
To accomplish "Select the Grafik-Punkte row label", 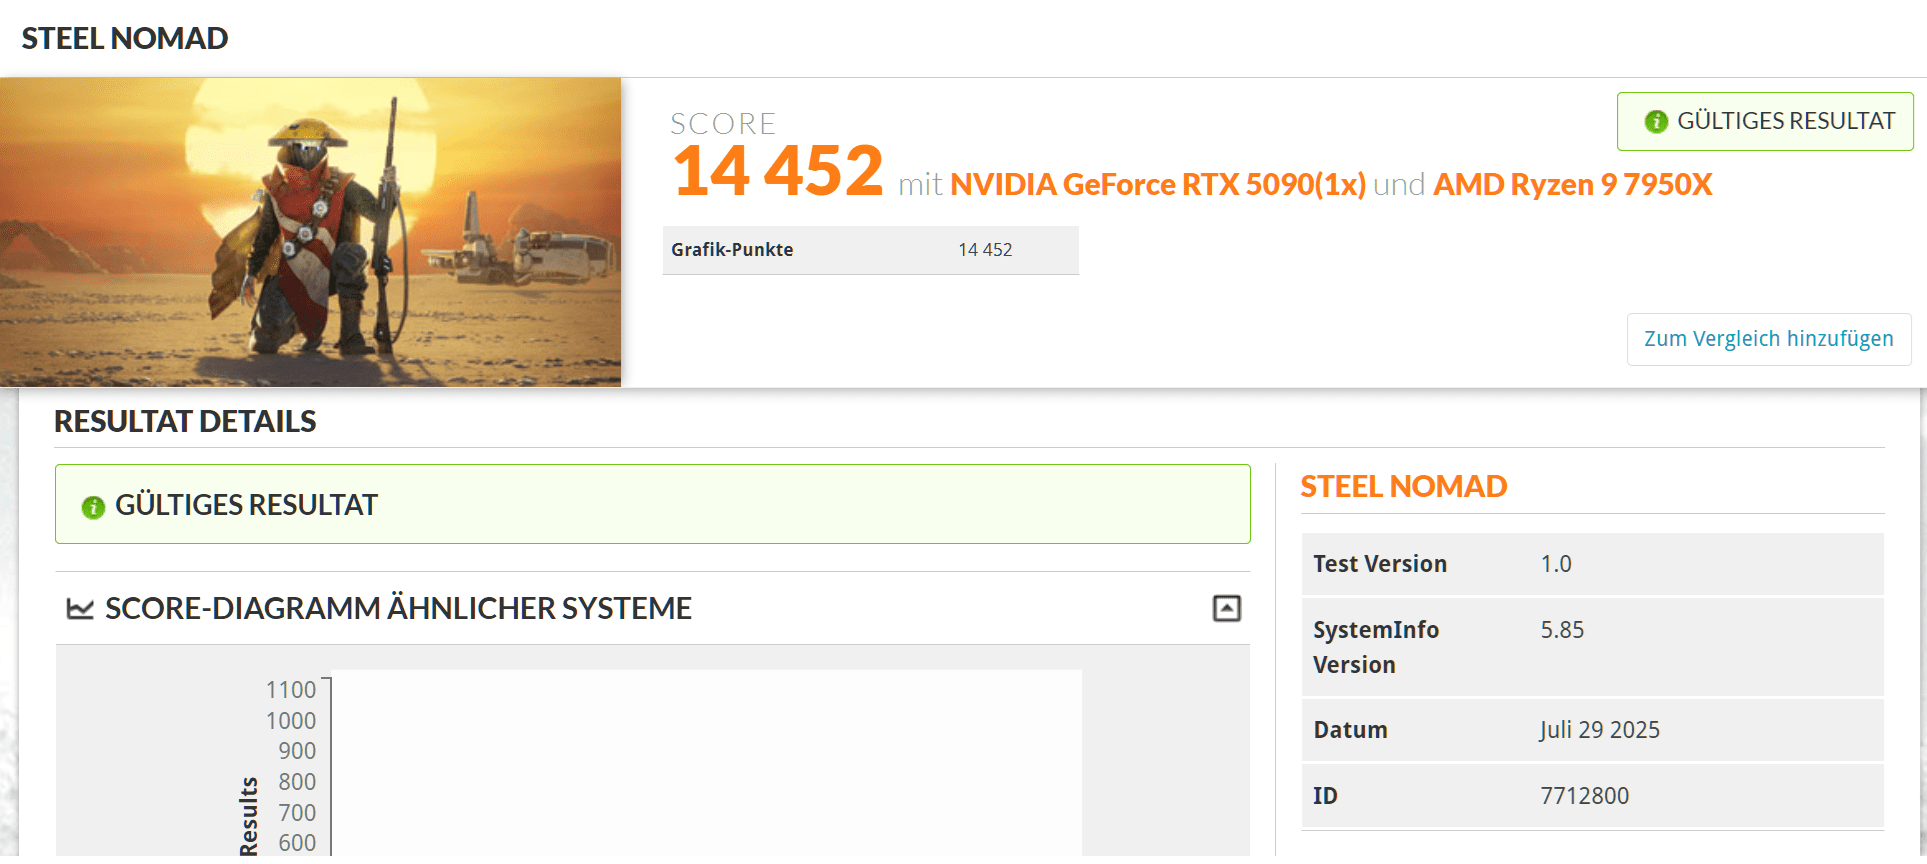I will pos(732,250).
